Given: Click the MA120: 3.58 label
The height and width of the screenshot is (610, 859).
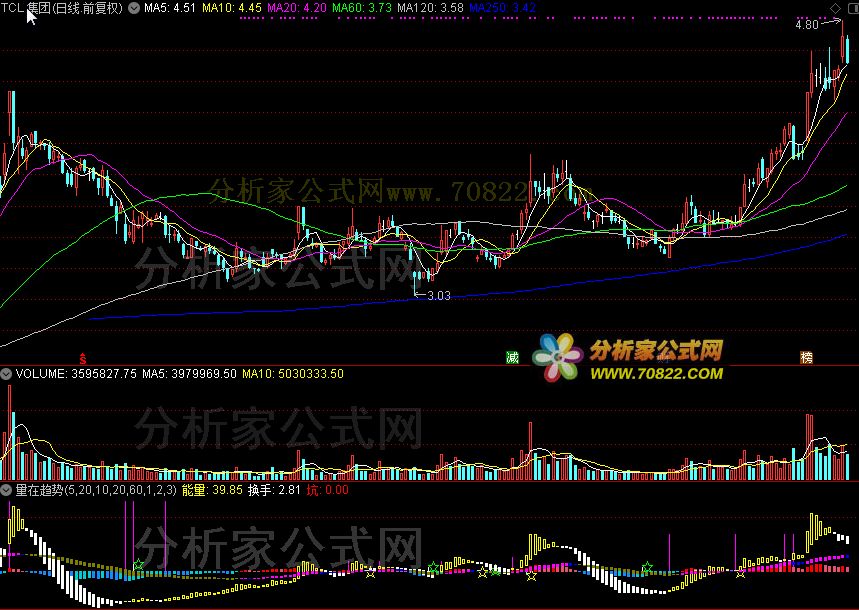Looking at the screenshot, I should pos(430,8).
